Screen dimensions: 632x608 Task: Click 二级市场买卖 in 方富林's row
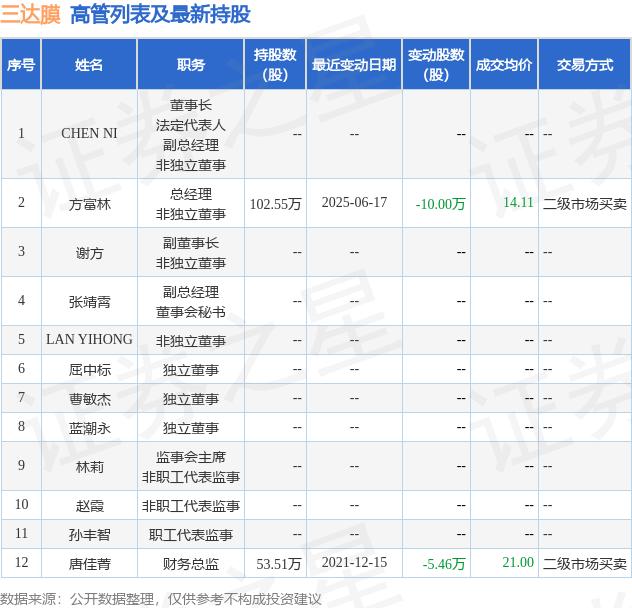click(x=585, y=204)
